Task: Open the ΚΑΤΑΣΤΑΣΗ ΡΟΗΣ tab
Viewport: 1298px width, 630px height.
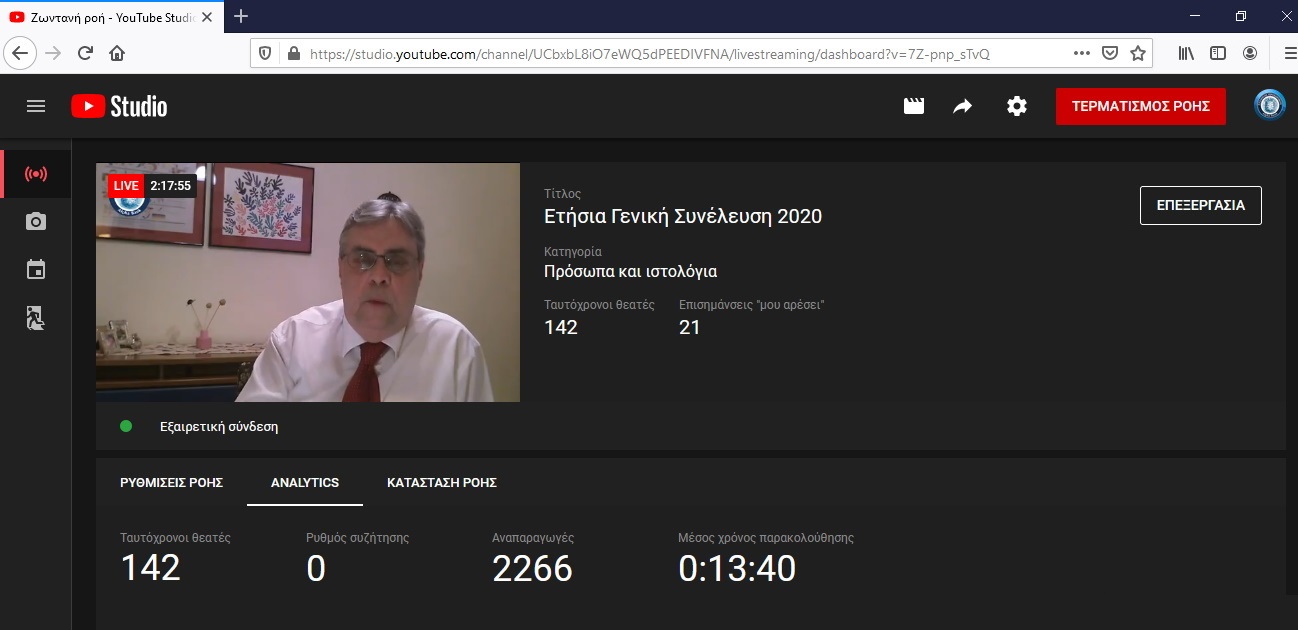Action: 442,483
